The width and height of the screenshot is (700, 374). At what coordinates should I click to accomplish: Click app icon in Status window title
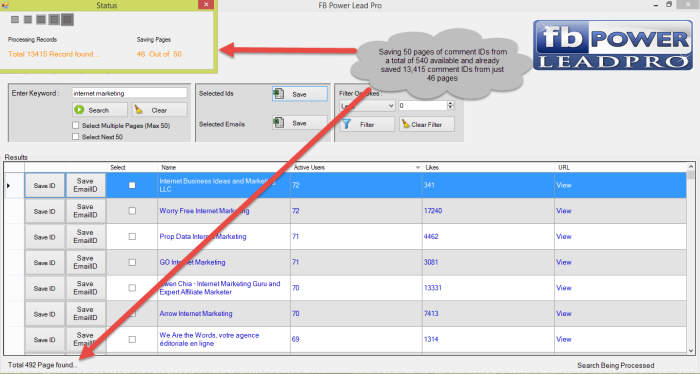(5, 5)
